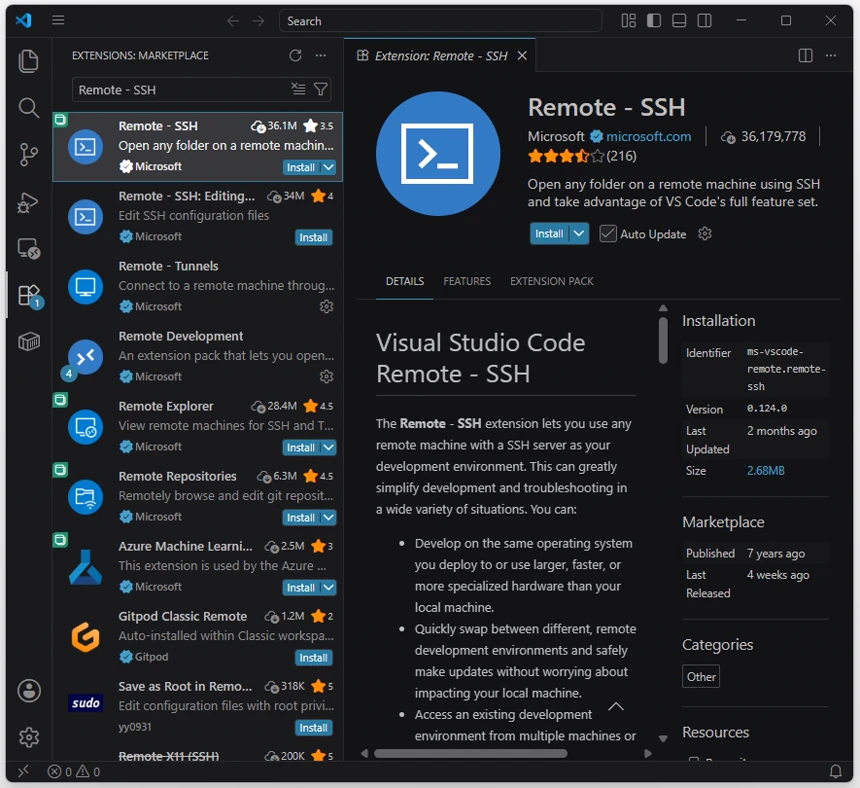Open Manage gear in activity bar

click(29, 737)
